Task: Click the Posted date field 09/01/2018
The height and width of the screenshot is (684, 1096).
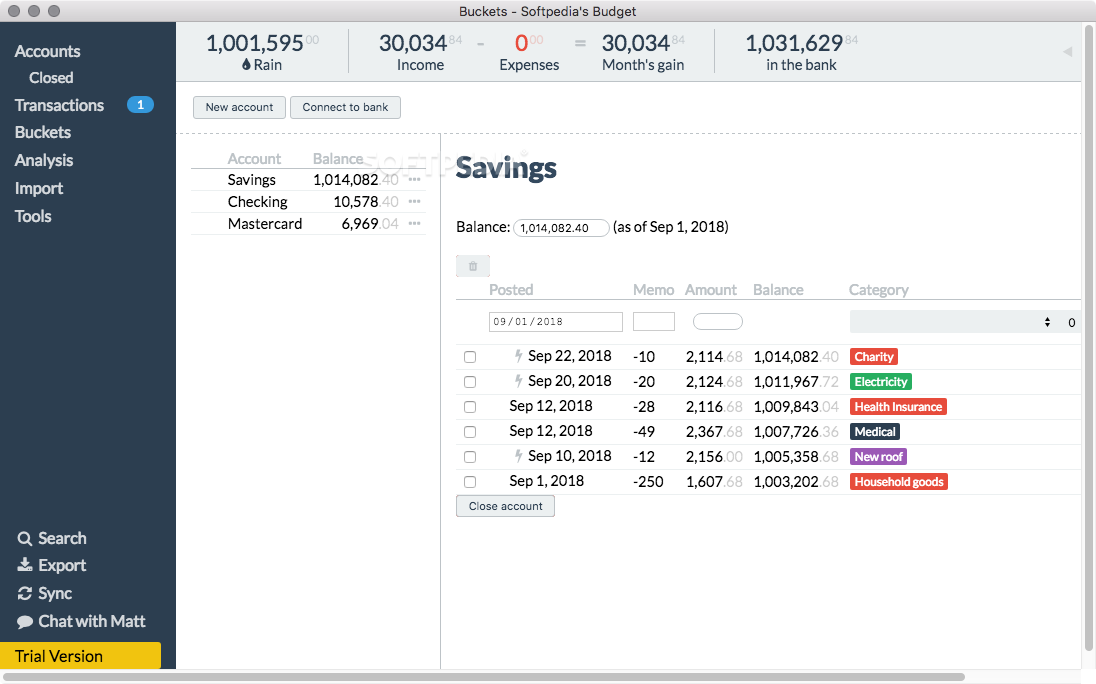Action: pos(556,322)
